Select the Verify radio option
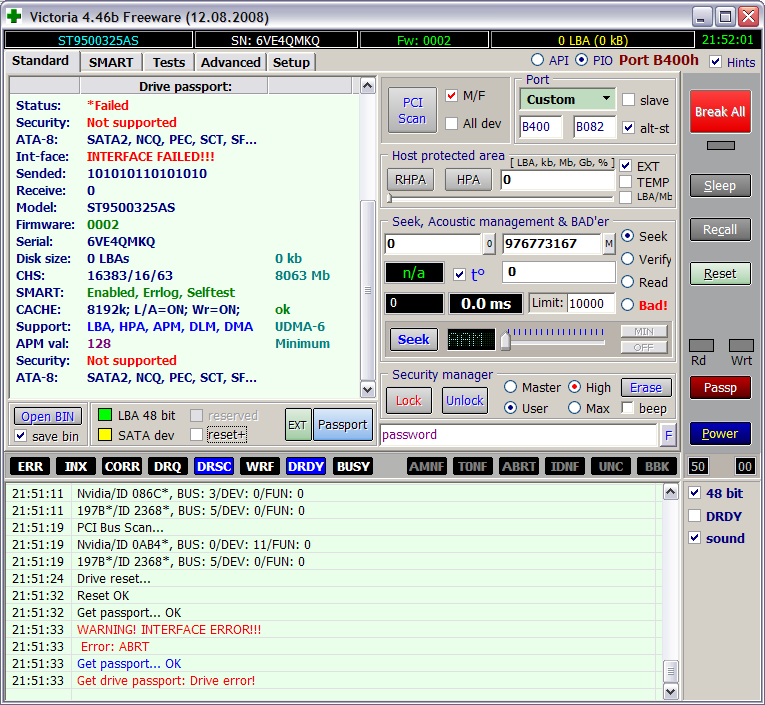Screen dimensions: 765x705 [x=627, y=259]
